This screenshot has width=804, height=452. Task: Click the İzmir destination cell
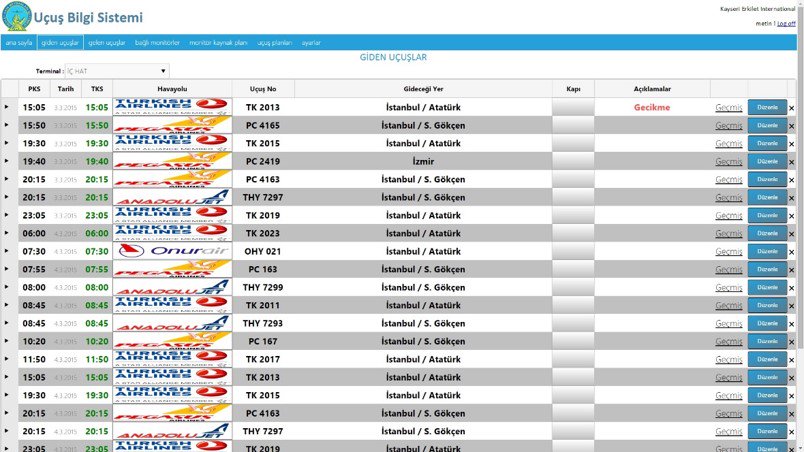[x=423, y=161]
